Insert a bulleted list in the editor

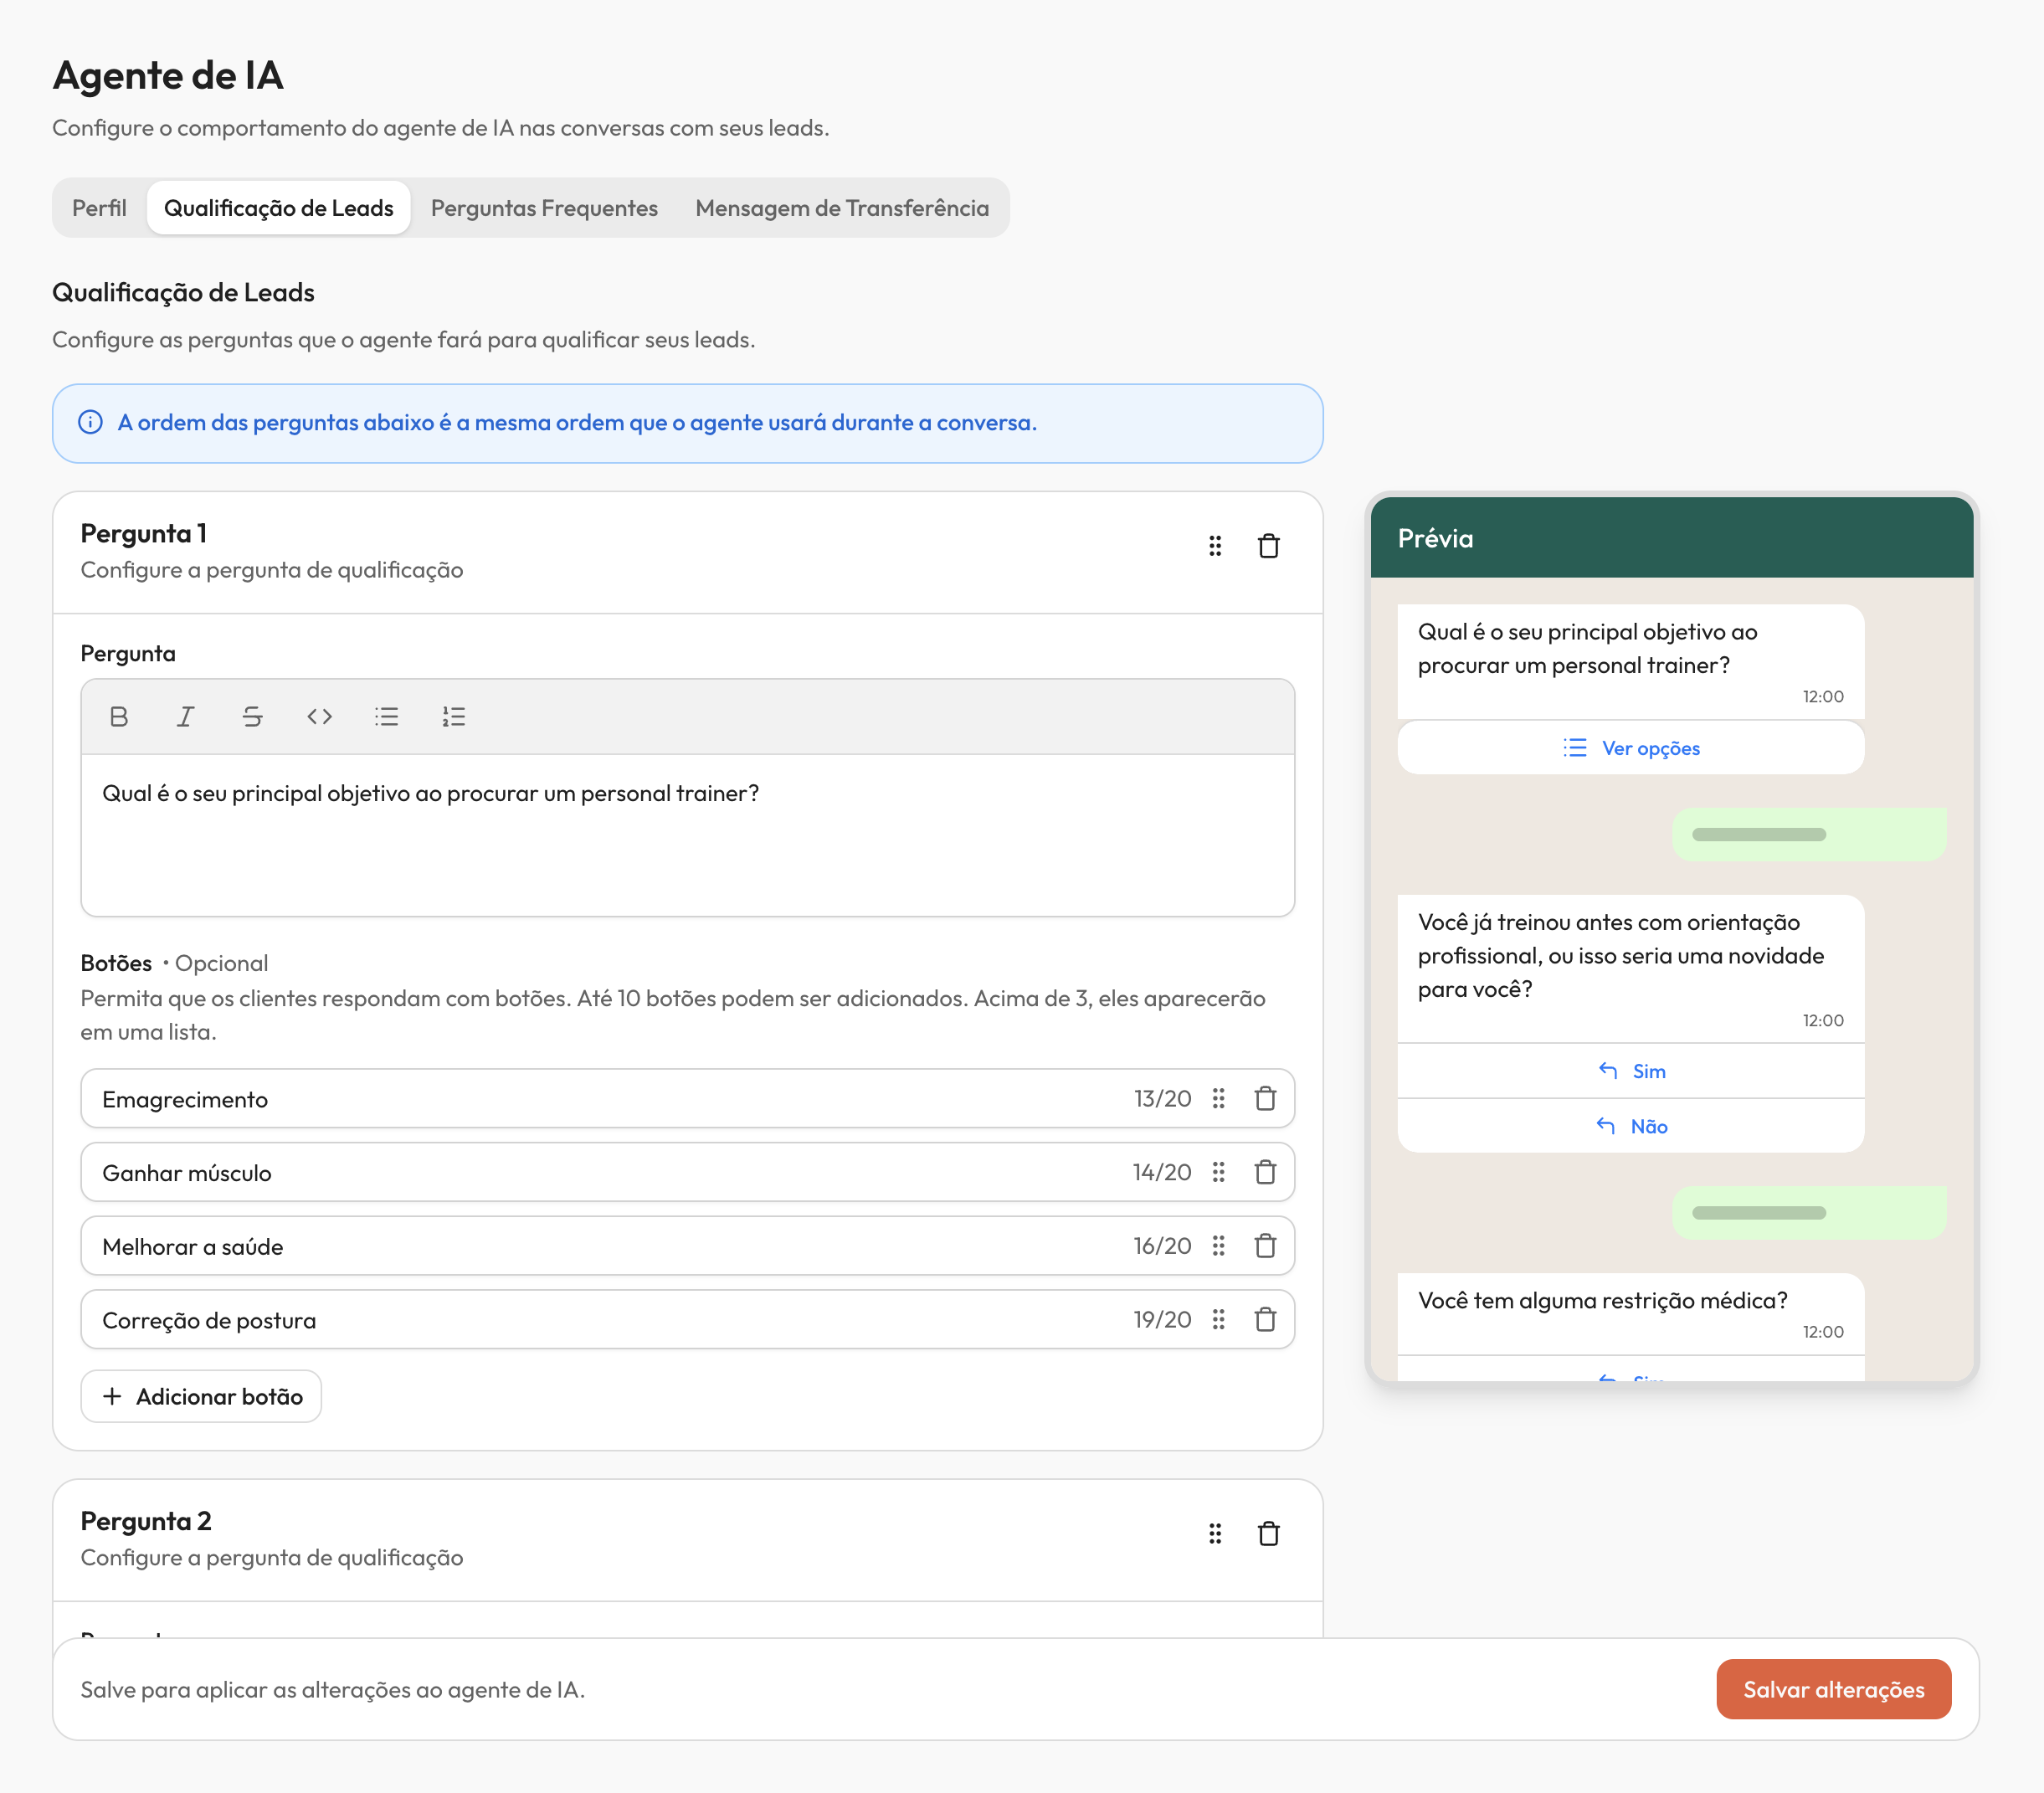point(386,716)
